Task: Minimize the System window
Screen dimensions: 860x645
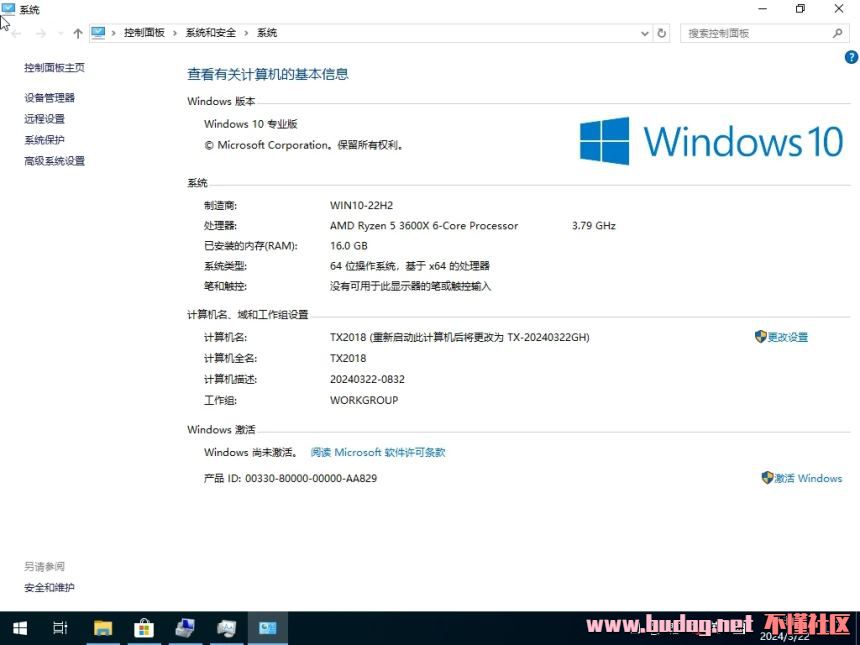Action: tap(763, 9)
